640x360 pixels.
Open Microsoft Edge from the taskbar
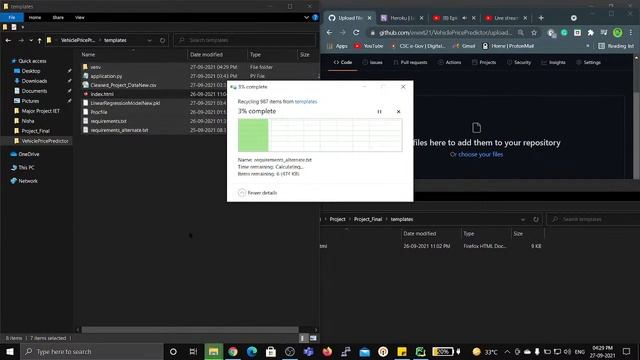[x=252, y=351]
